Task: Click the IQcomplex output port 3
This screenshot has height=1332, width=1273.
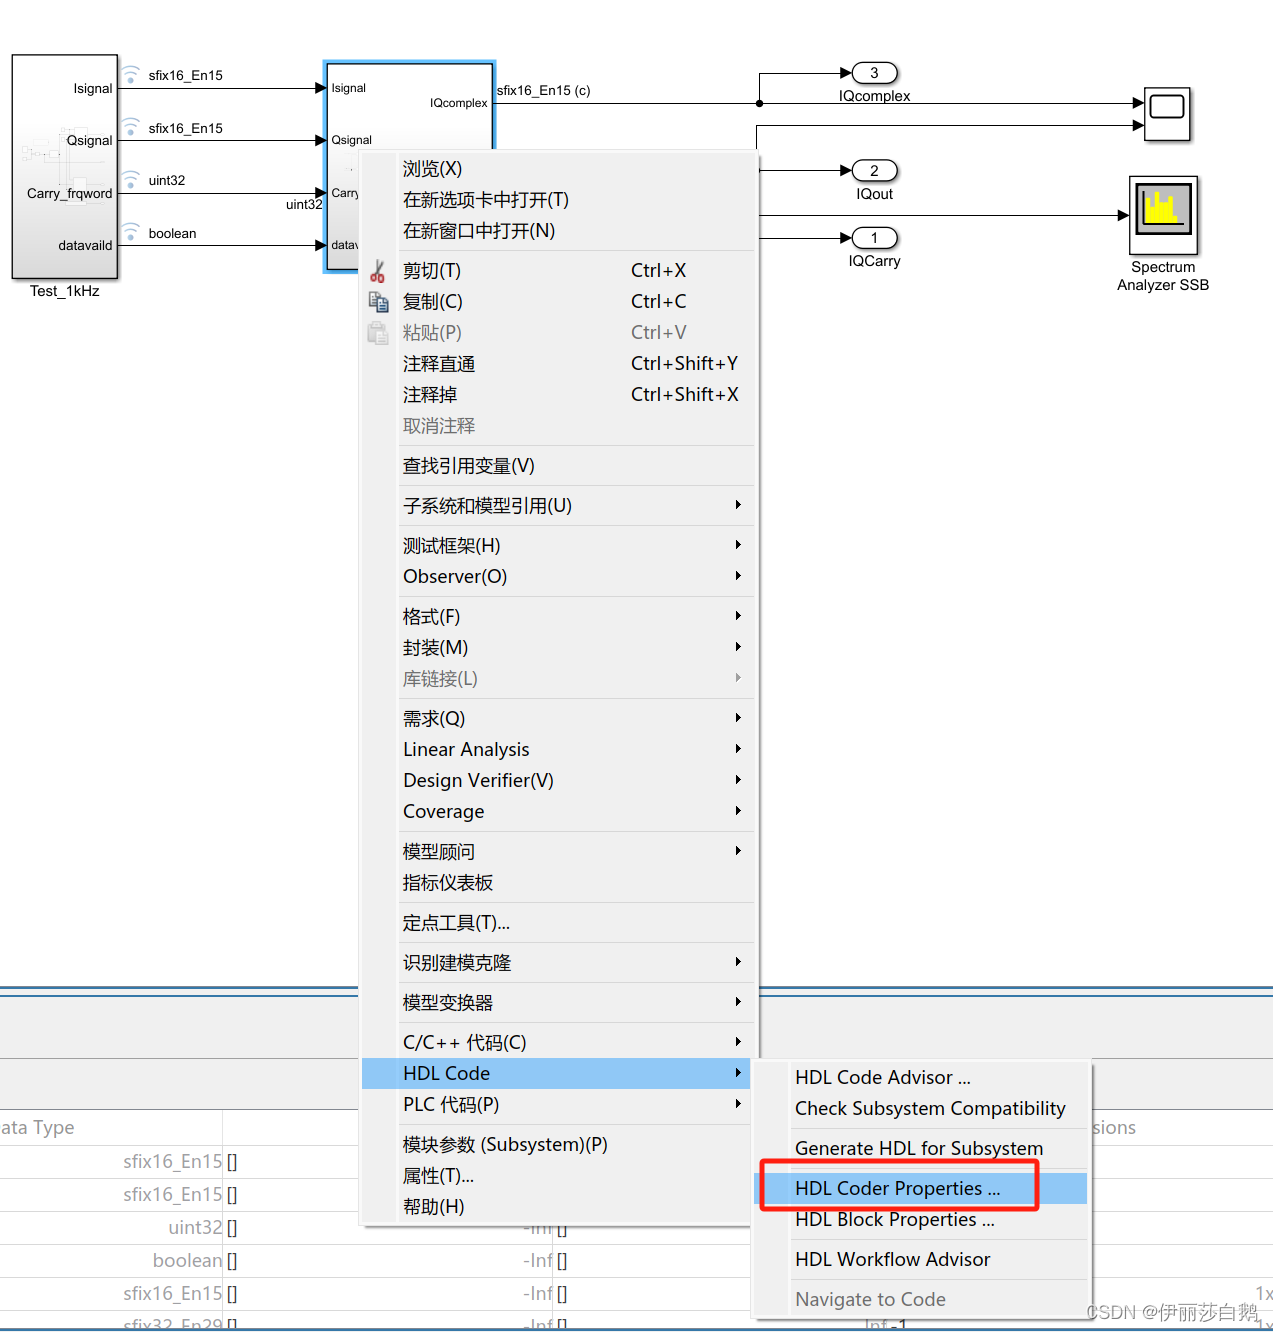Action: [874, 72]
